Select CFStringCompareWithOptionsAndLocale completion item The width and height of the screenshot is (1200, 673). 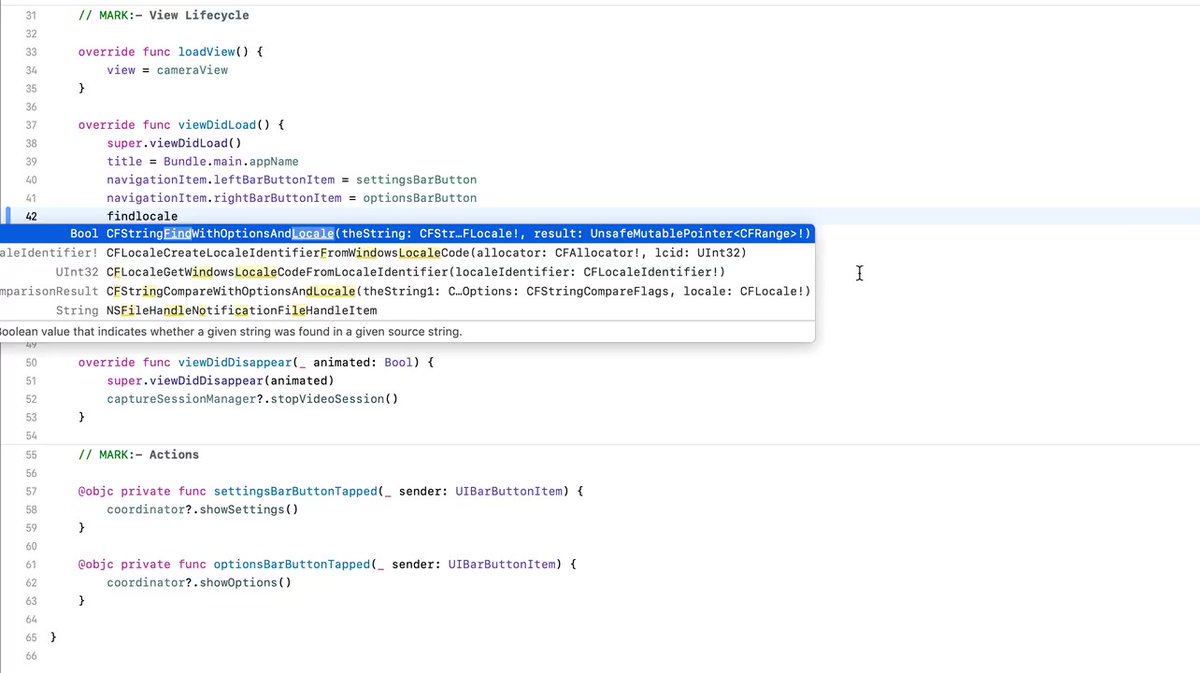click(407, 291)
